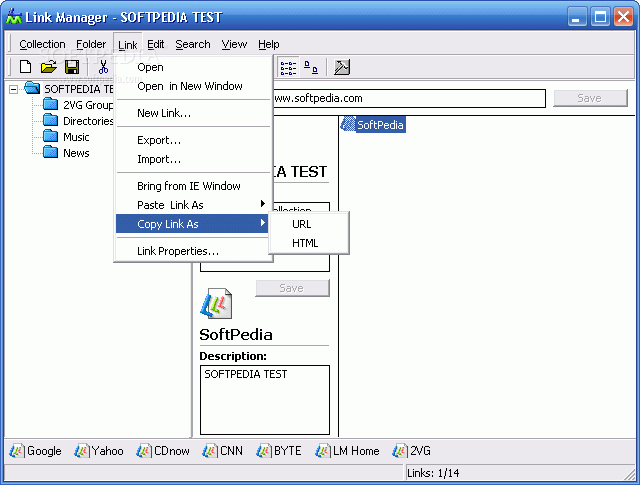
Task: Open the Search menu
Action: click(x=193, y=44)
